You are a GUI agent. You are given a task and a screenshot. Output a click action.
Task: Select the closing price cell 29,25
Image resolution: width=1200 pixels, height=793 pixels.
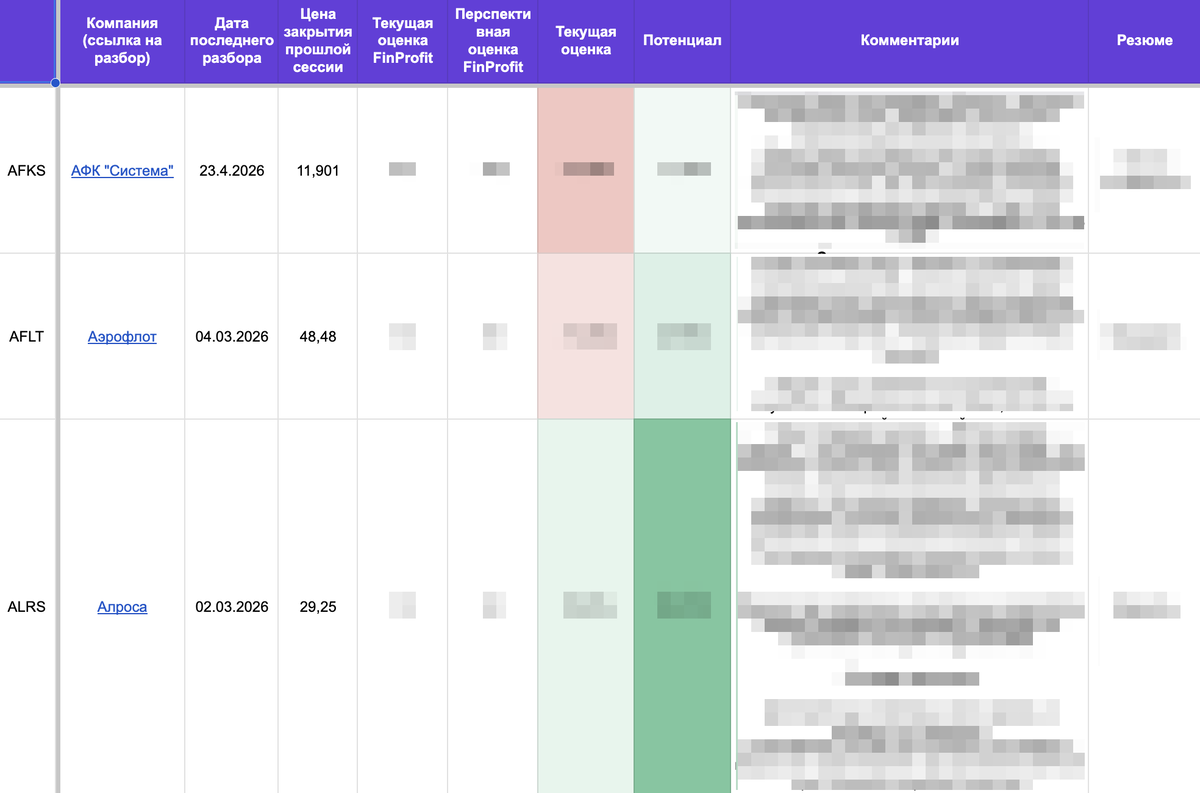(318, 607)
